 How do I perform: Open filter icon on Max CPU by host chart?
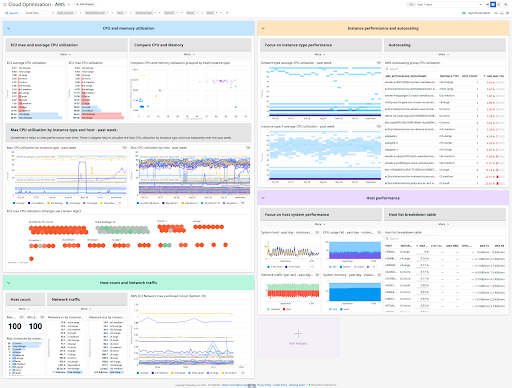pos(248,148)
